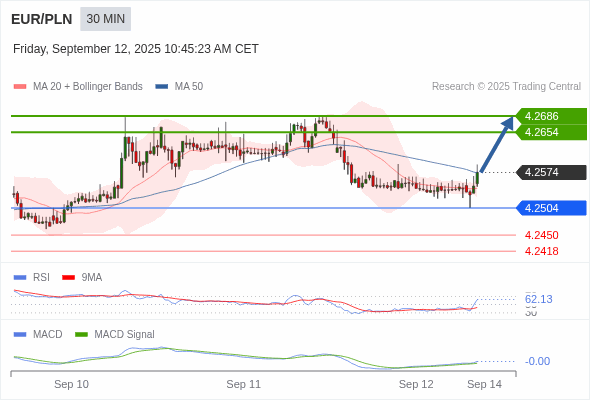
Task: Click the MACD Signal legend label
Action: coord(125,335)
